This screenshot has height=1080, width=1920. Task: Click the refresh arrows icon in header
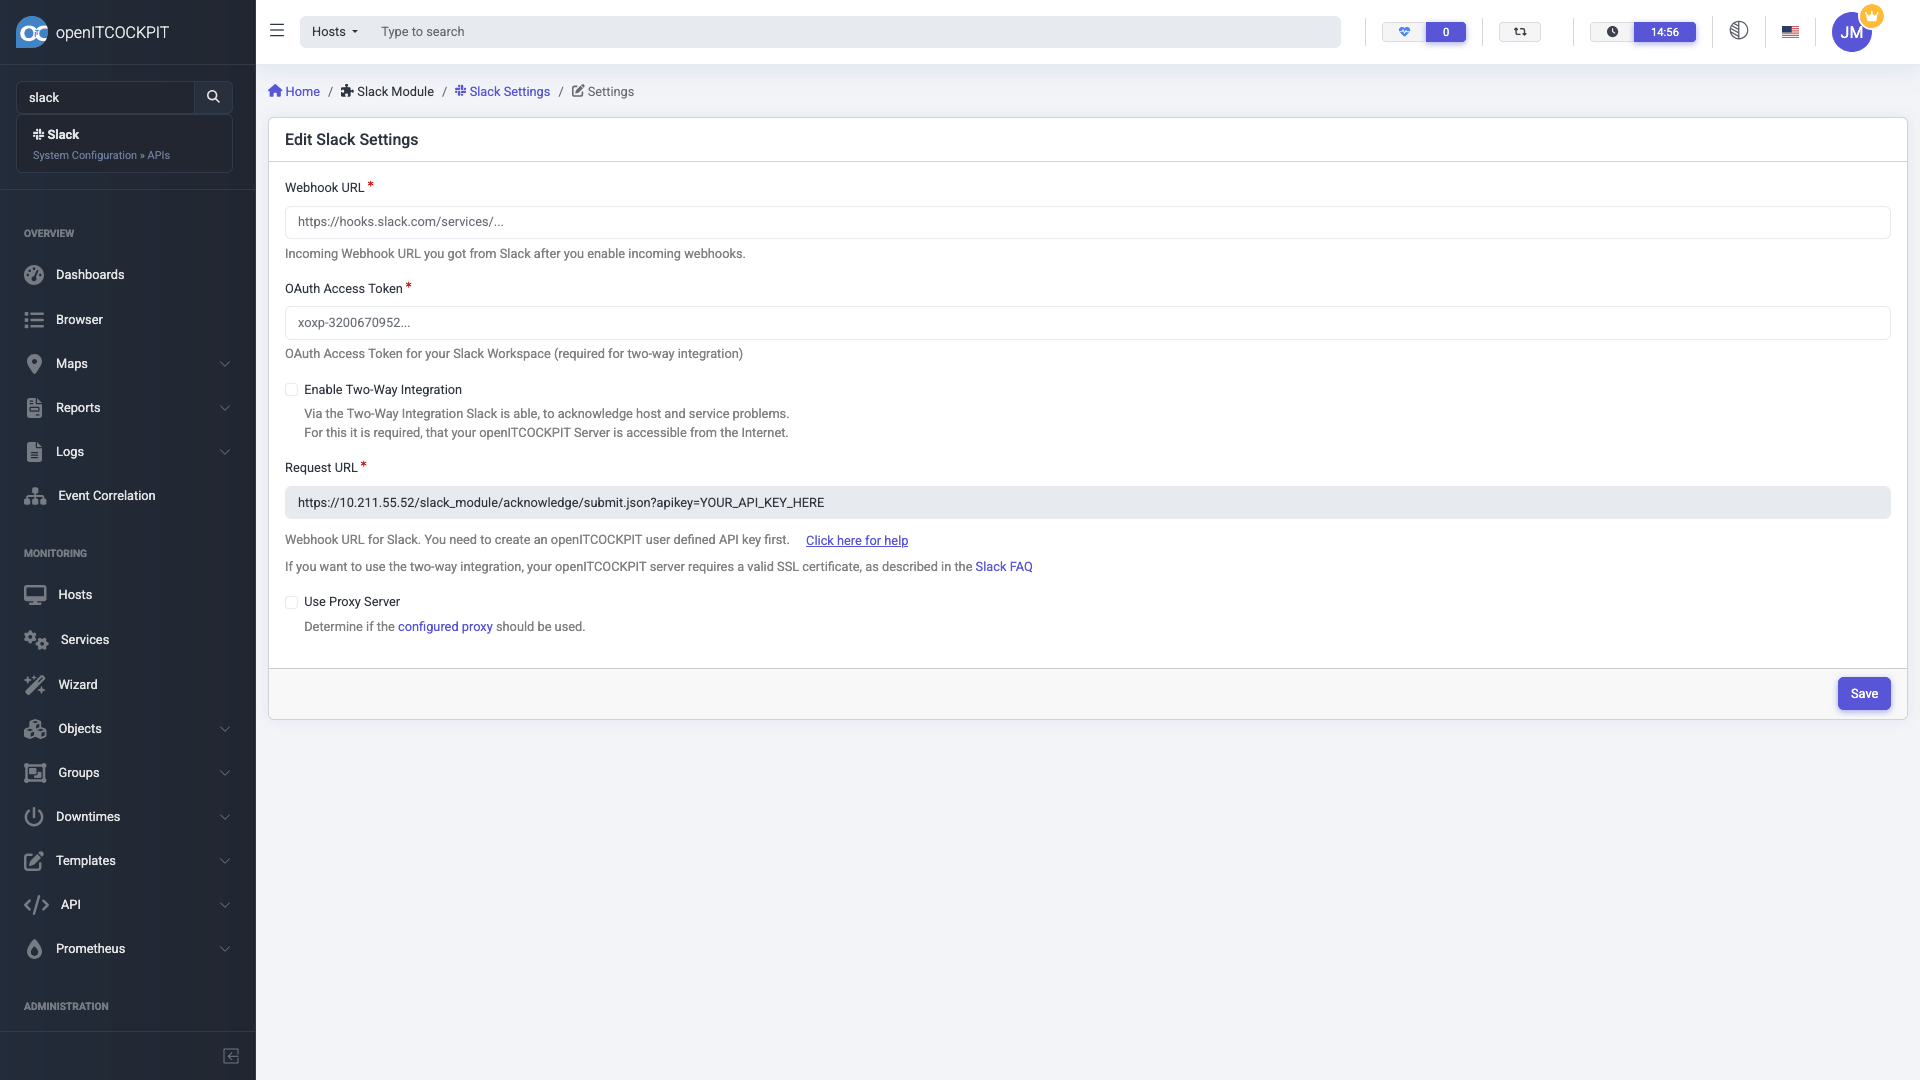tap(1520, 32)
